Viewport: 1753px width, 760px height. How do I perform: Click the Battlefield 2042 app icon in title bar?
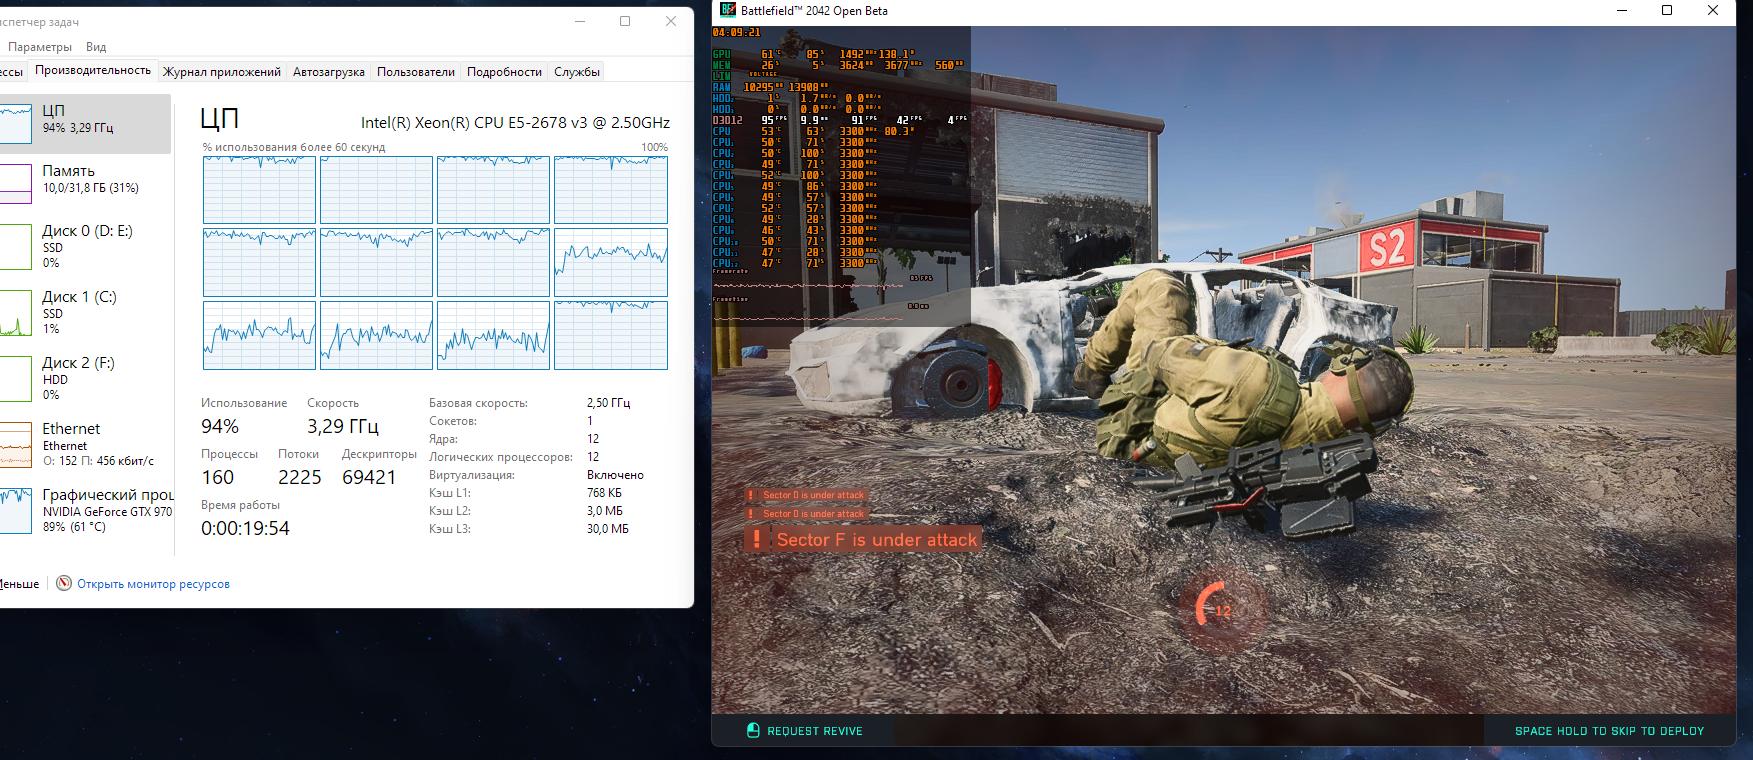pyautogui.click(x=728, y=10)
